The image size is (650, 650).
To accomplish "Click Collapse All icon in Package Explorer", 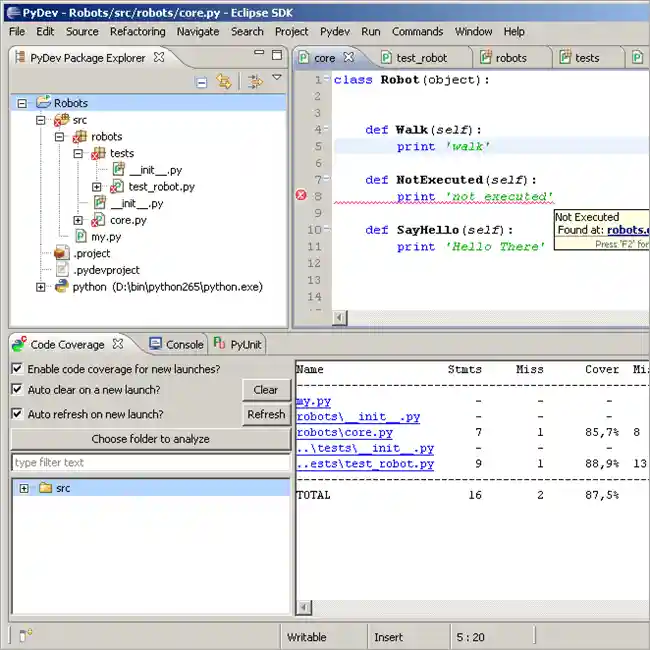I will point(201,82).
